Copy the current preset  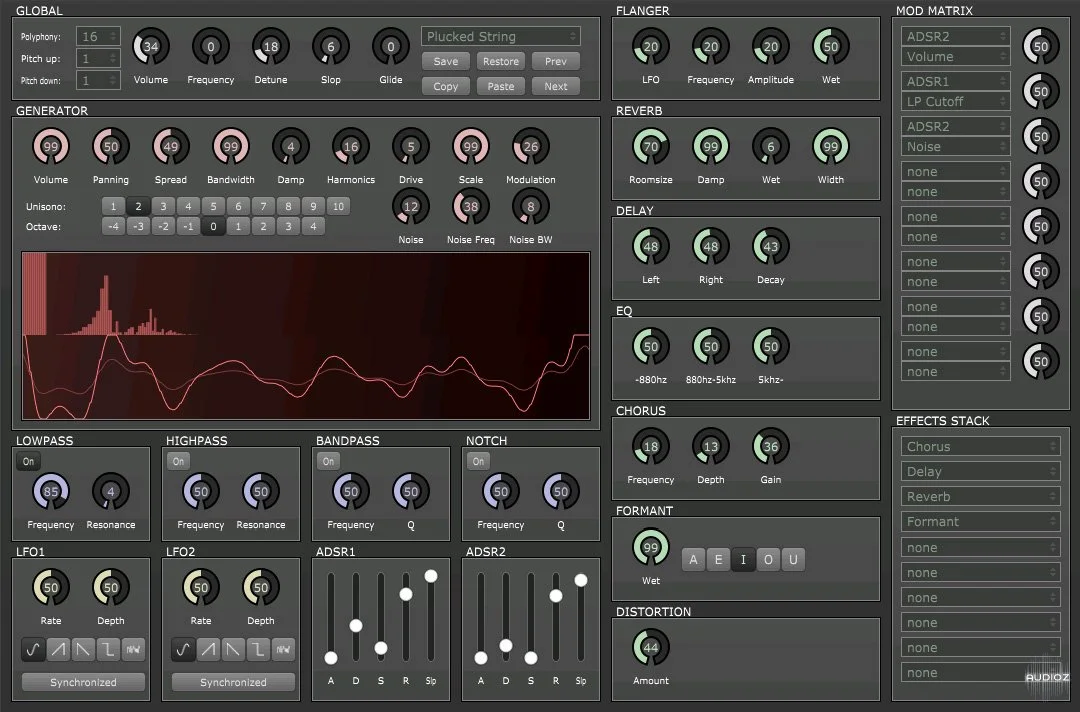click(x=446, y=86)
